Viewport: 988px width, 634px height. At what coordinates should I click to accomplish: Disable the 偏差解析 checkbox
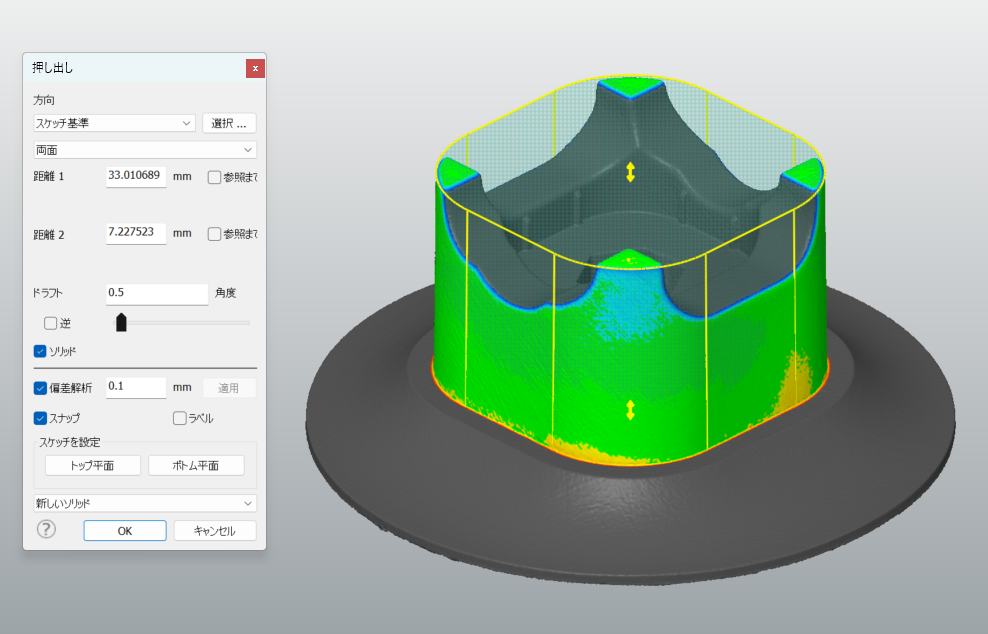coord(40,388)
